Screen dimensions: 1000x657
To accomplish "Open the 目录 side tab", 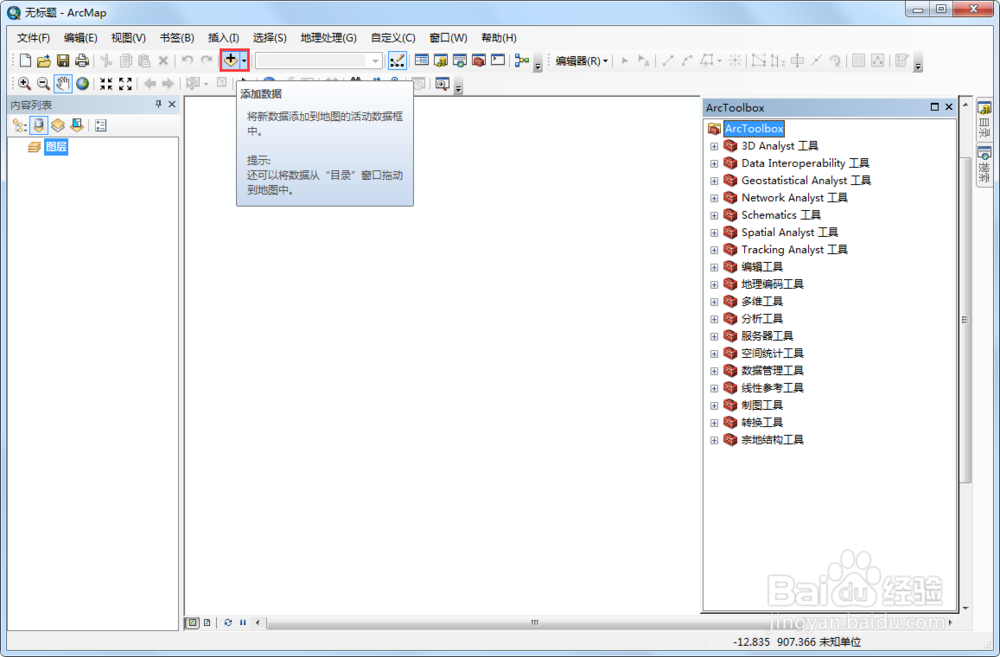I will point(984,120).
